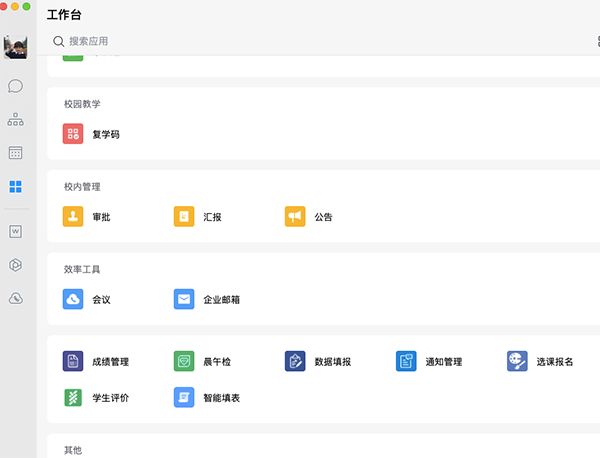Click the 复学码 label
The height and width of the screenshot is (458, 600).
click(x=106, y=134)
